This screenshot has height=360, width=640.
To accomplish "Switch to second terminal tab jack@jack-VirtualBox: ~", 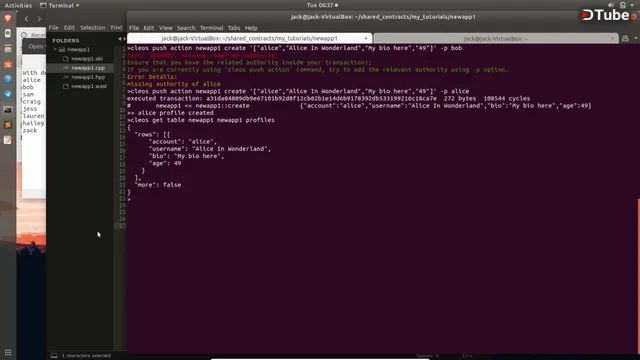I will click(496, 39).
